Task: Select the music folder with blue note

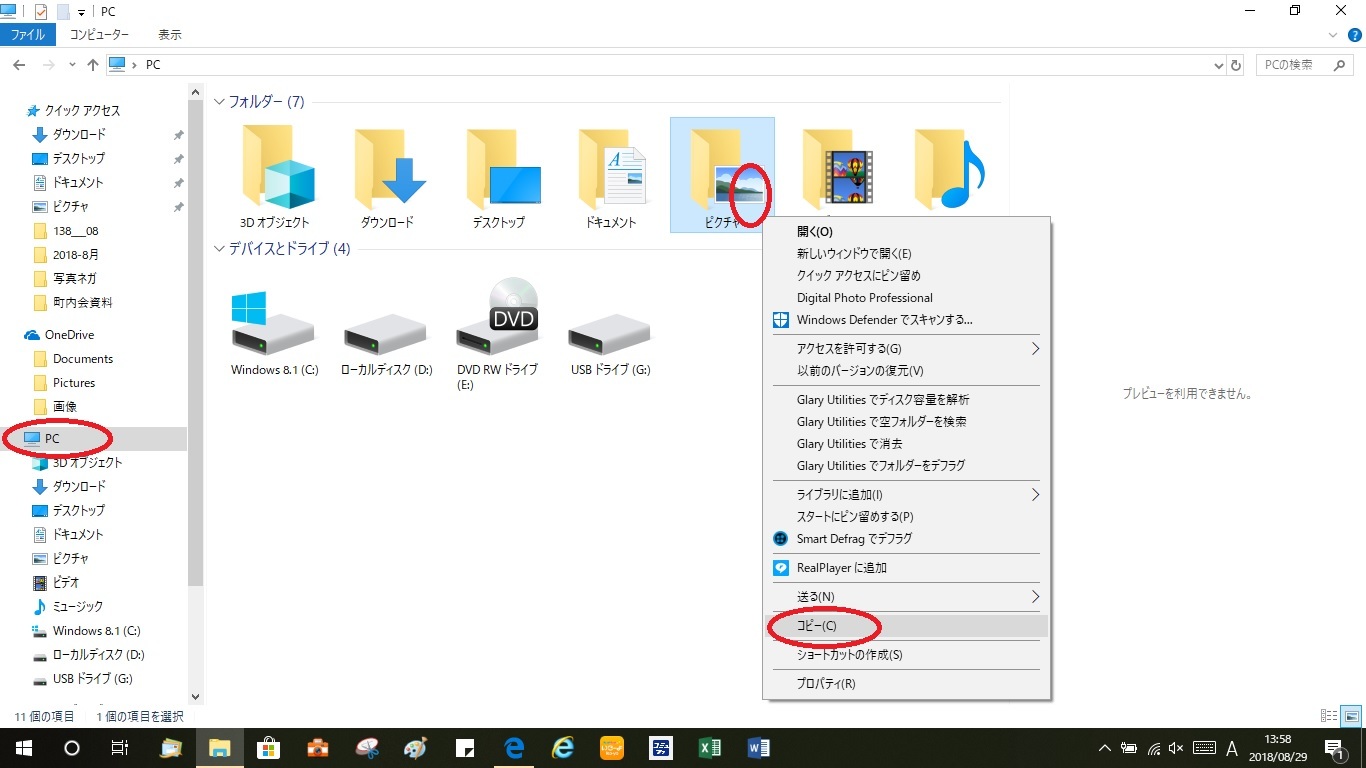Action: coord(950,168)
